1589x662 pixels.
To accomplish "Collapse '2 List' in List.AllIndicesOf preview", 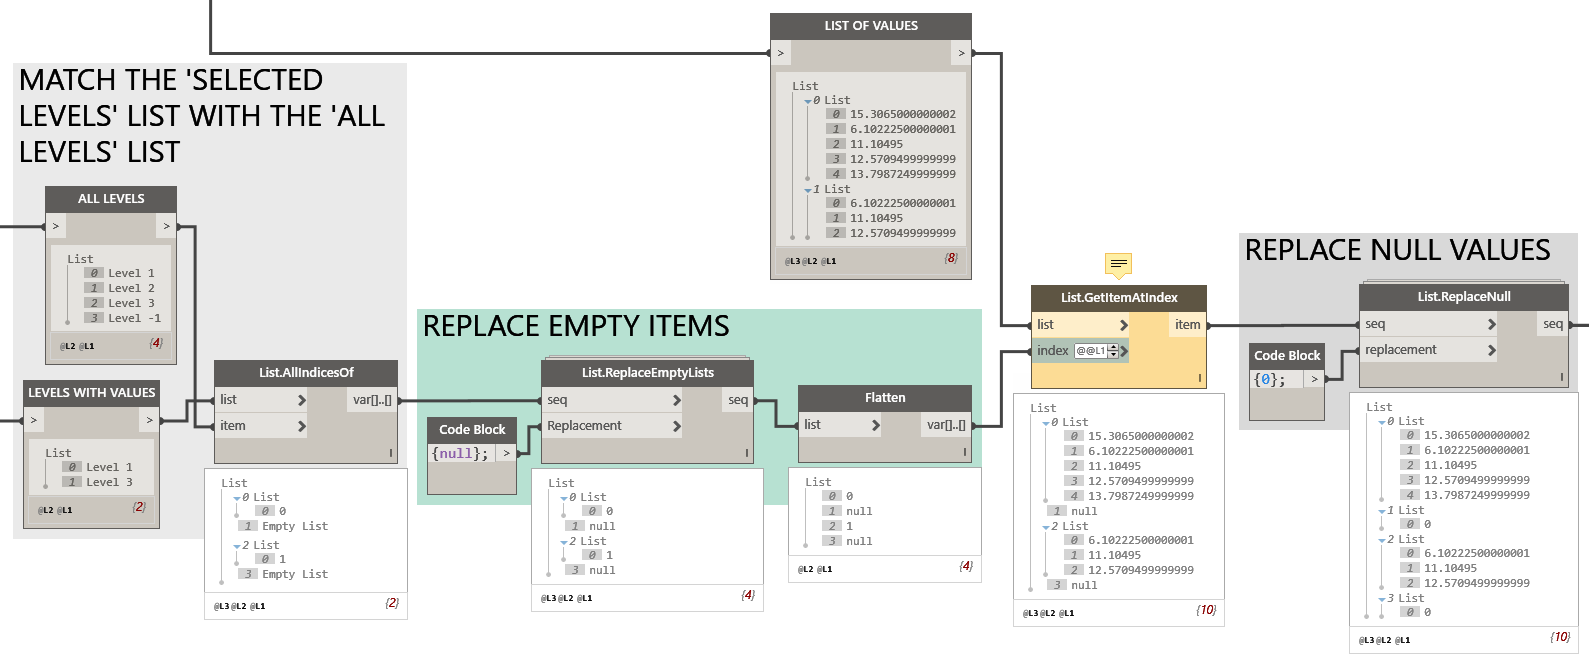I will pos(237,546).
